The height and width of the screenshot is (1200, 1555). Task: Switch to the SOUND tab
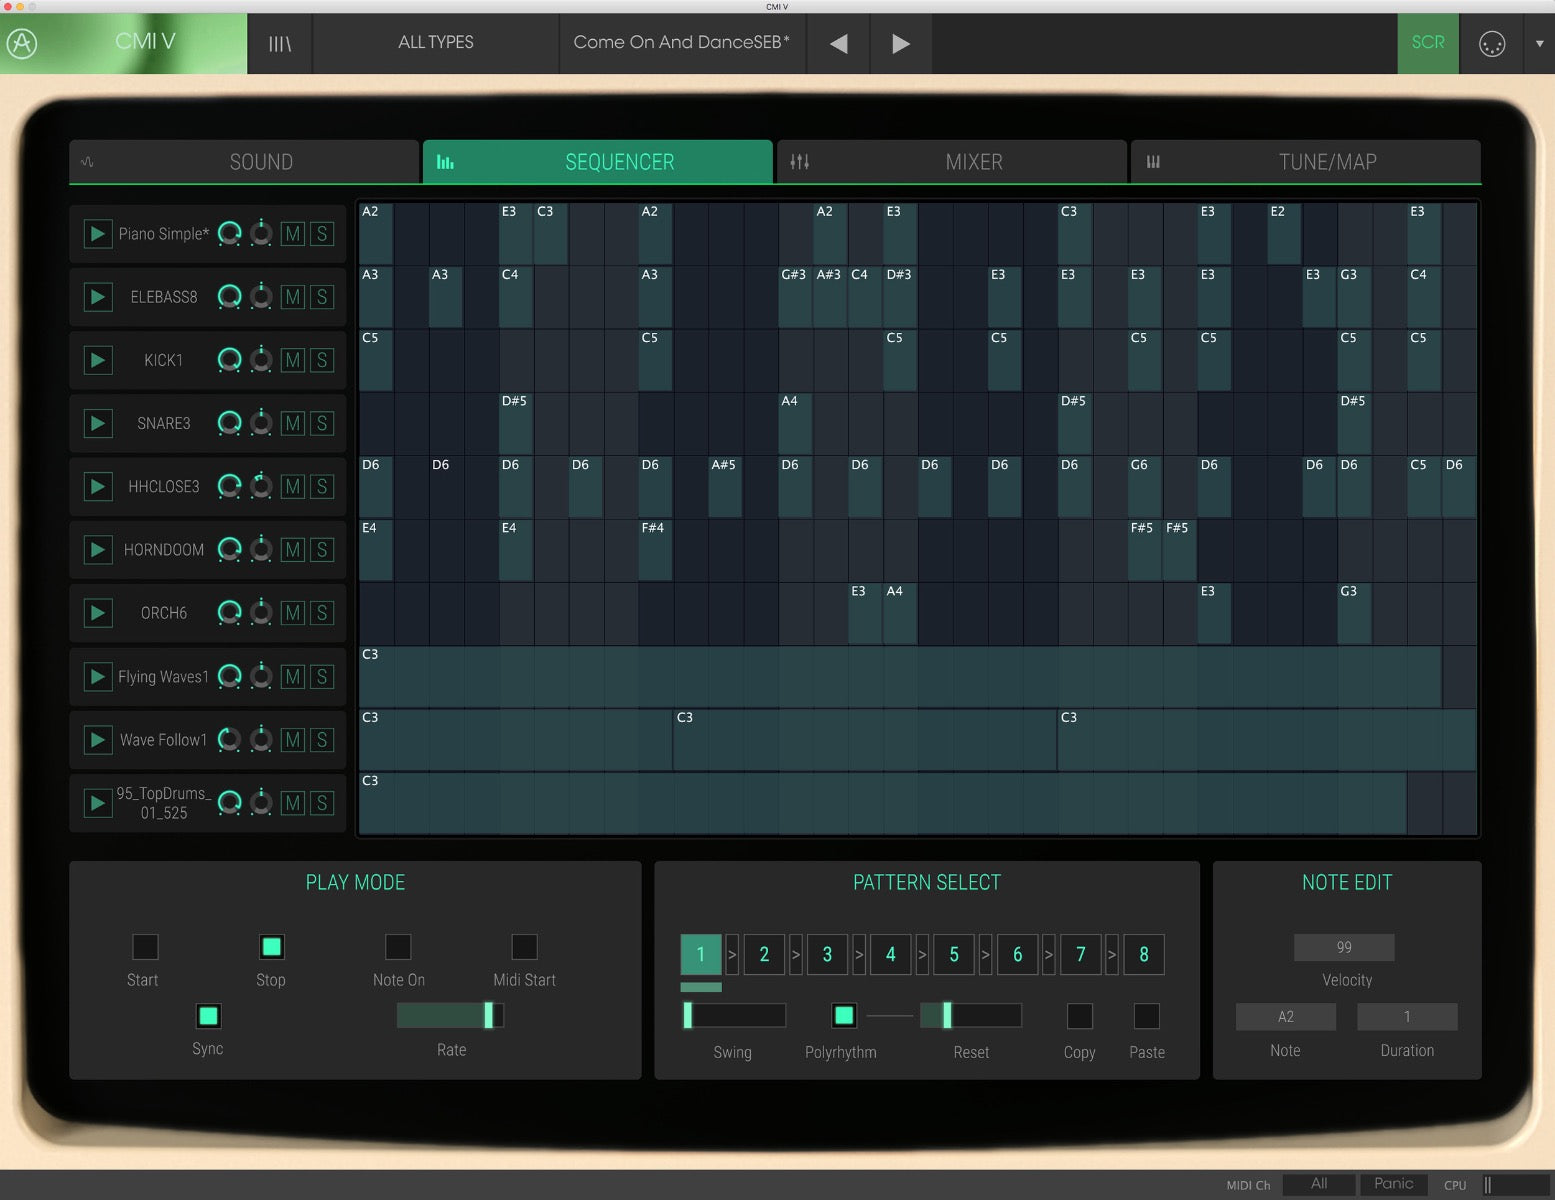(244, 162)
